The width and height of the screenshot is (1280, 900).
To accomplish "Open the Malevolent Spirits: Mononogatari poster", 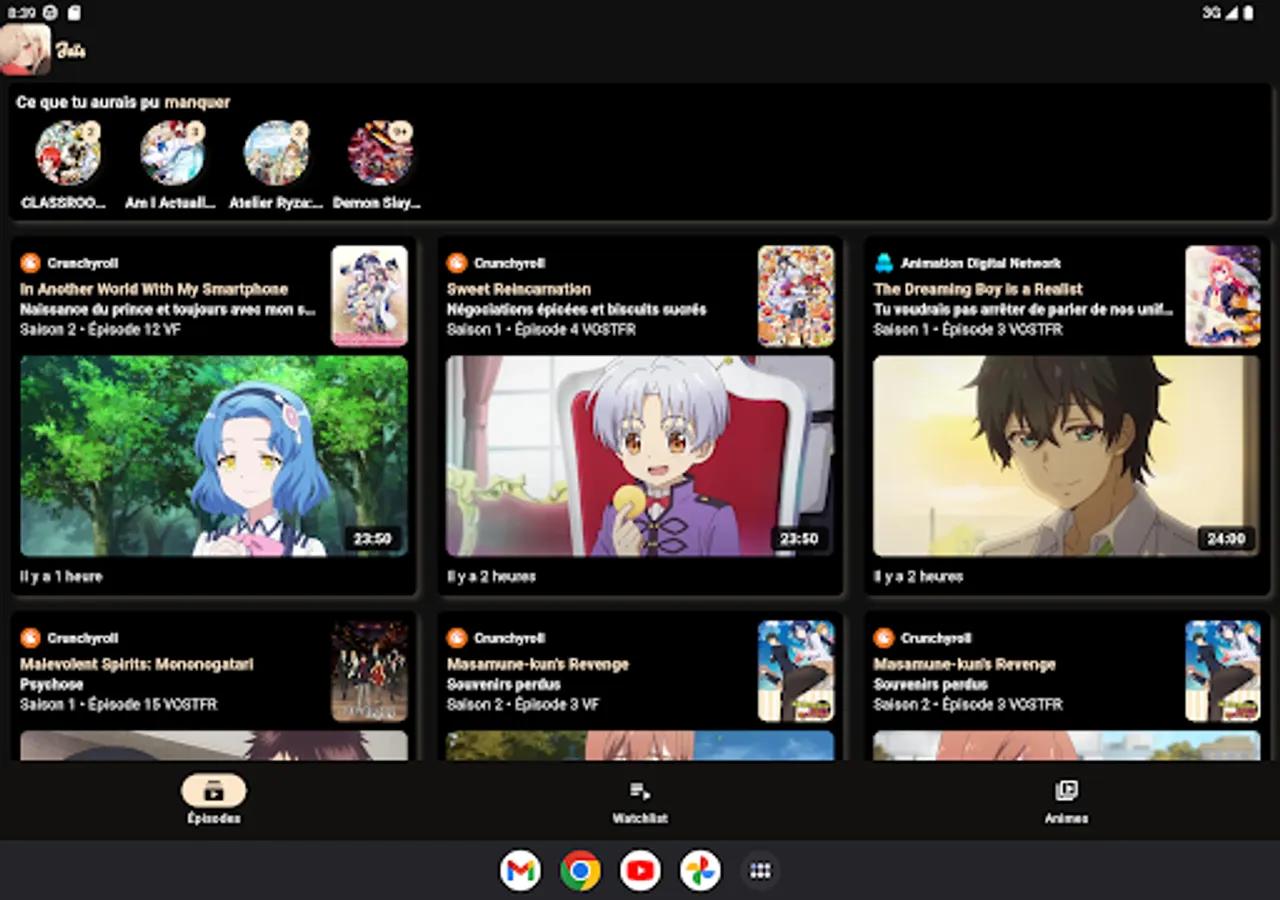I will [370, 671].
